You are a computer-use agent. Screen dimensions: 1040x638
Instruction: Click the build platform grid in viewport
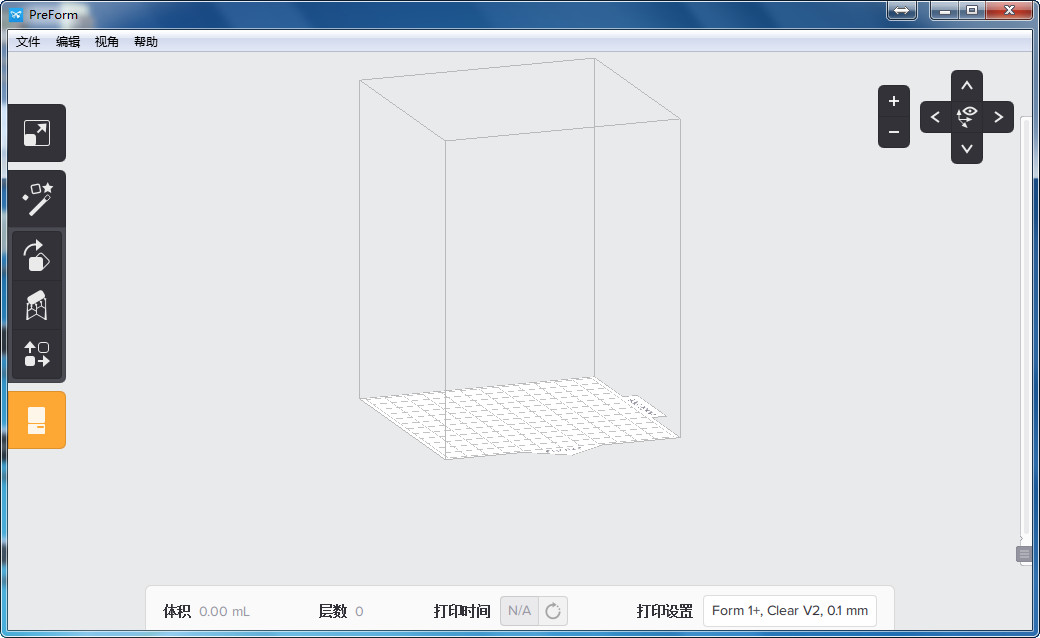[521, 418]
